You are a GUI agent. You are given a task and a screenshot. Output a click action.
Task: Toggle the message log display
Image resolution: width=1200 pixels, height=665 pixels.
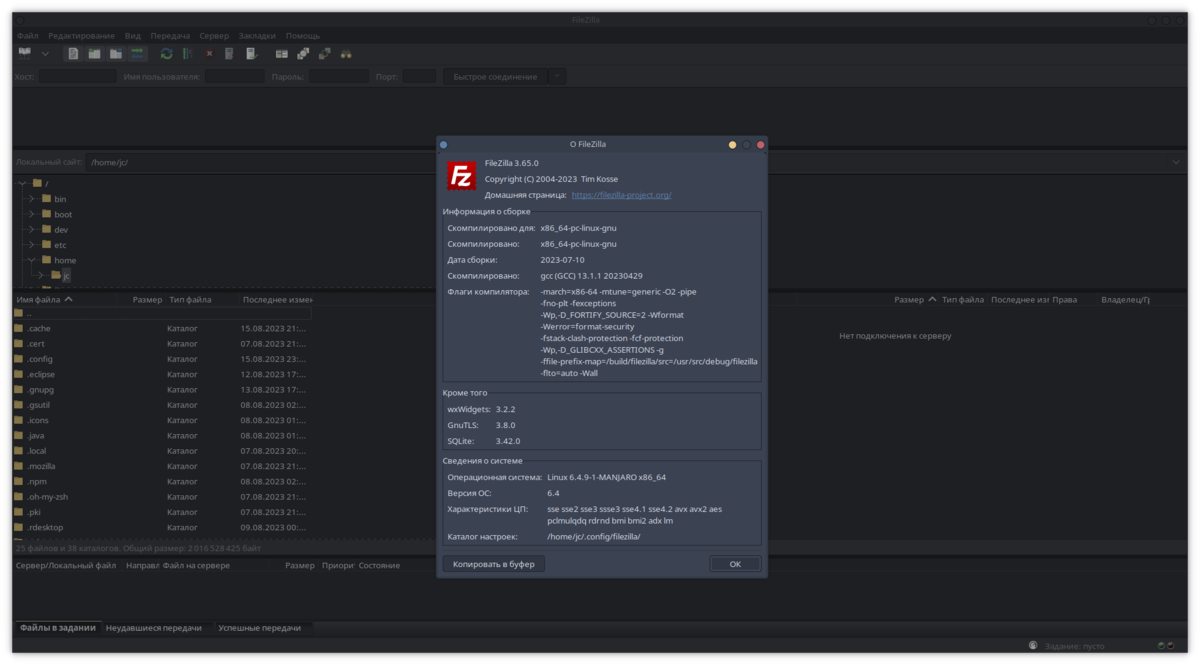[72, 53]
